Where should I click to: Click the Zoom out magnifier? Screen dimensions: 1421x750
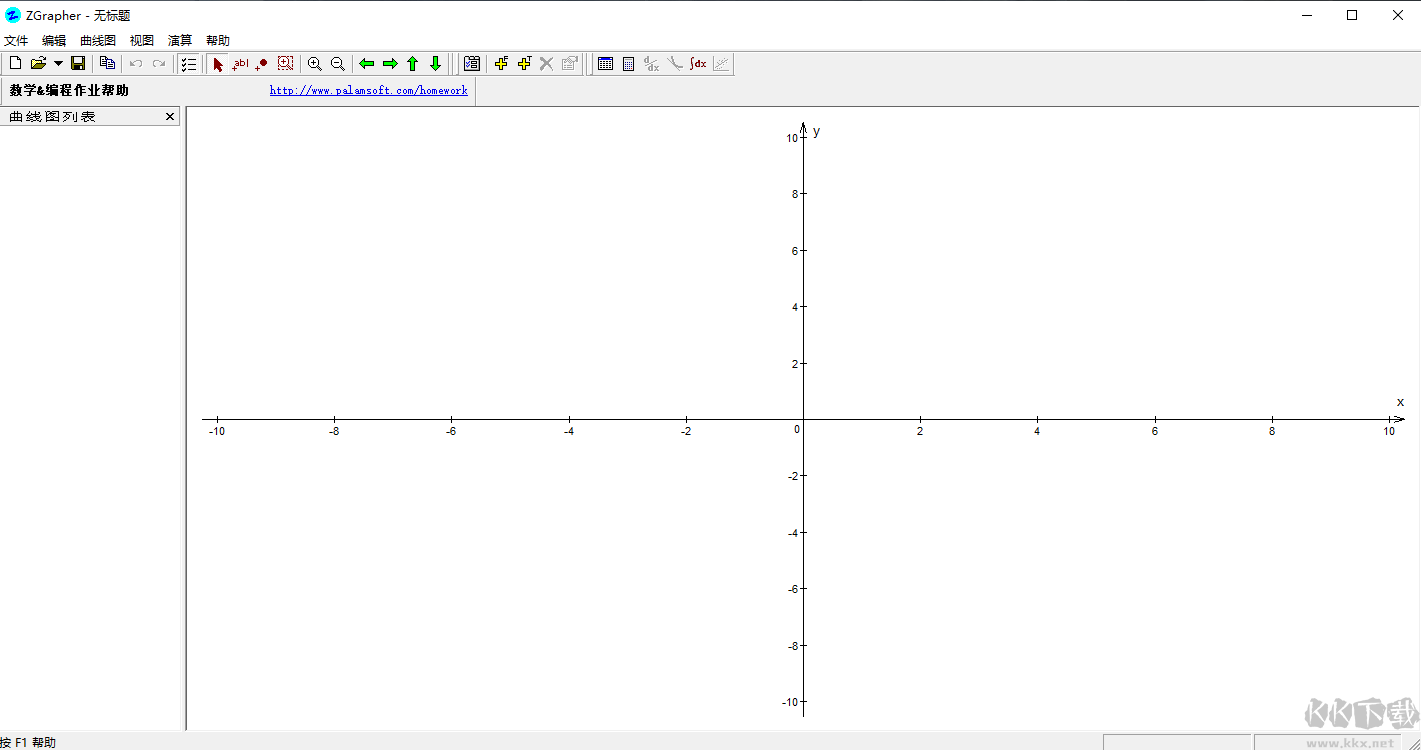click(338, 64)
